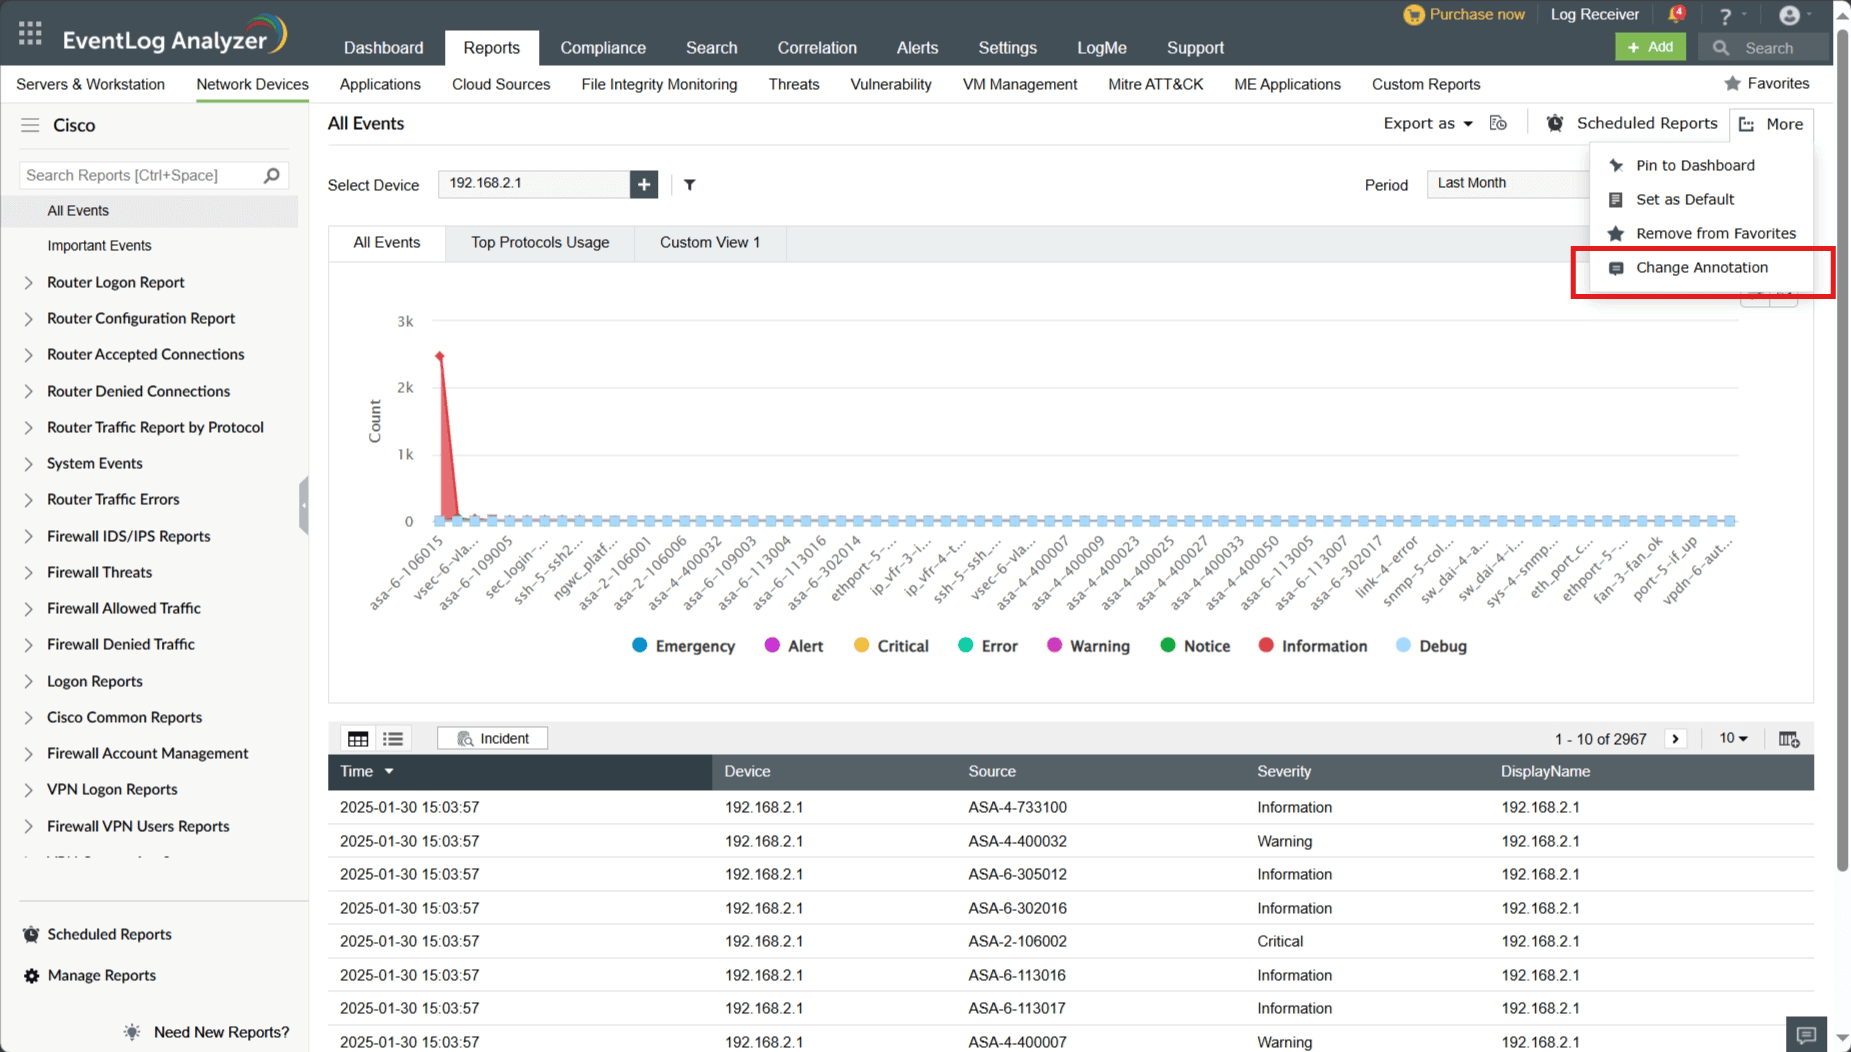This screenshot has height=1052, width=1851.
Task: Add a device with plus icon
Action: (644, 184)
